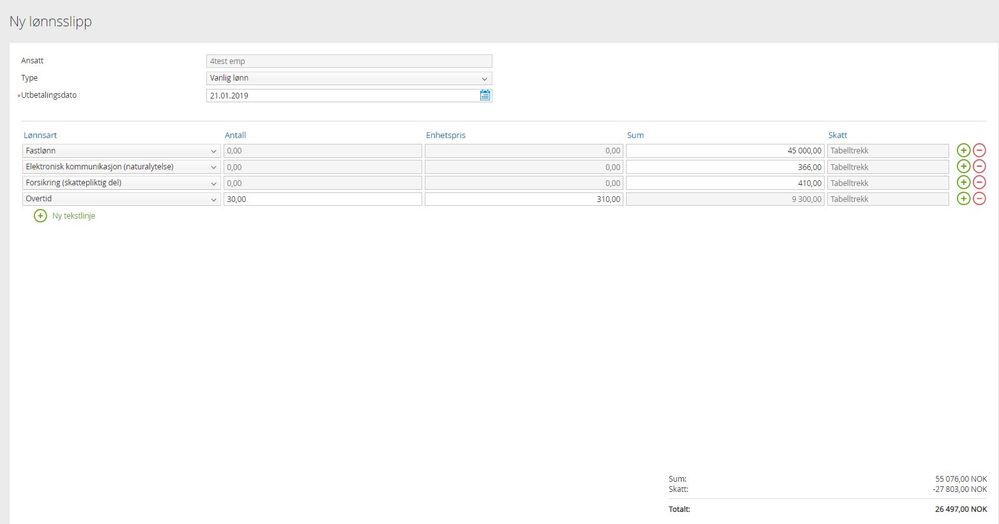Open the Forsikring (skattepliktig del) dropdown
999x524 pixels.
pyautogui.click(x=121, y=183)
